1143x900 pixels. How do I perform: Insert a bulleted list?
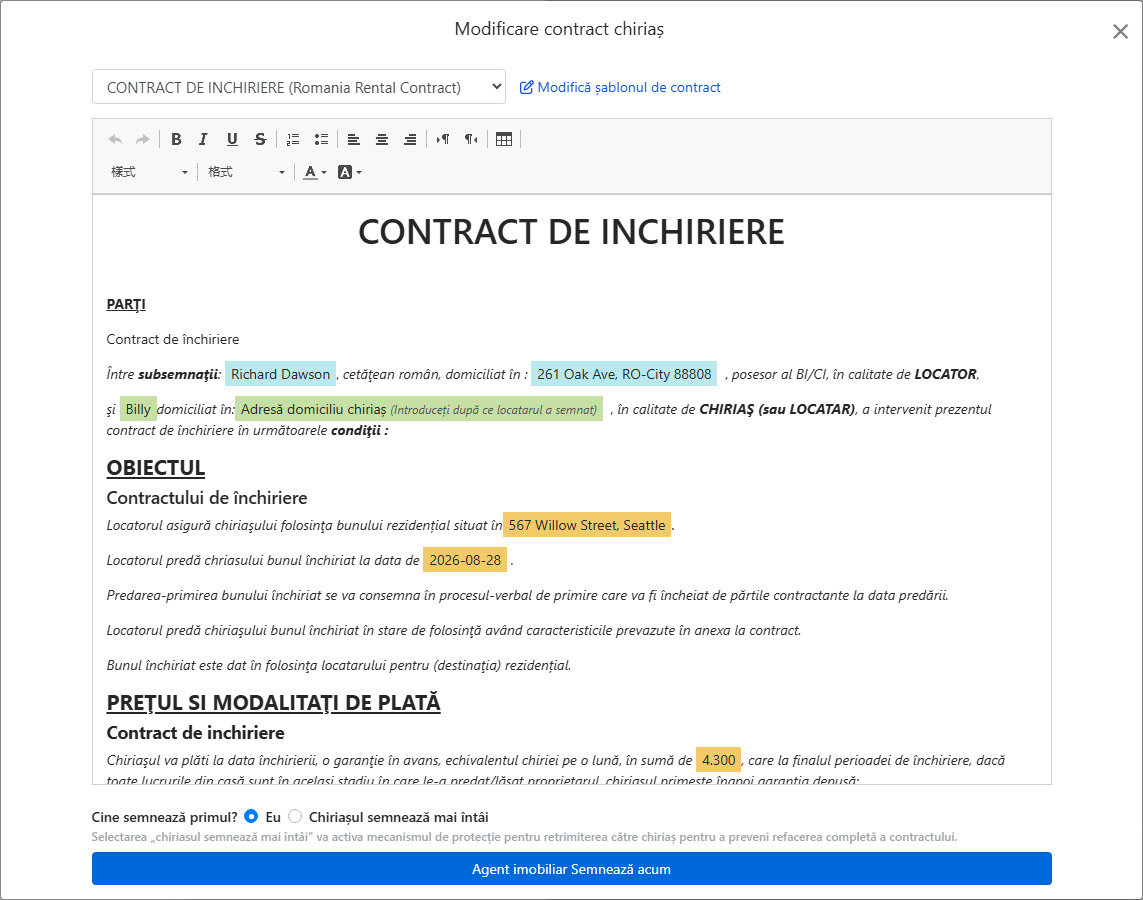click(x=321, y=139)
